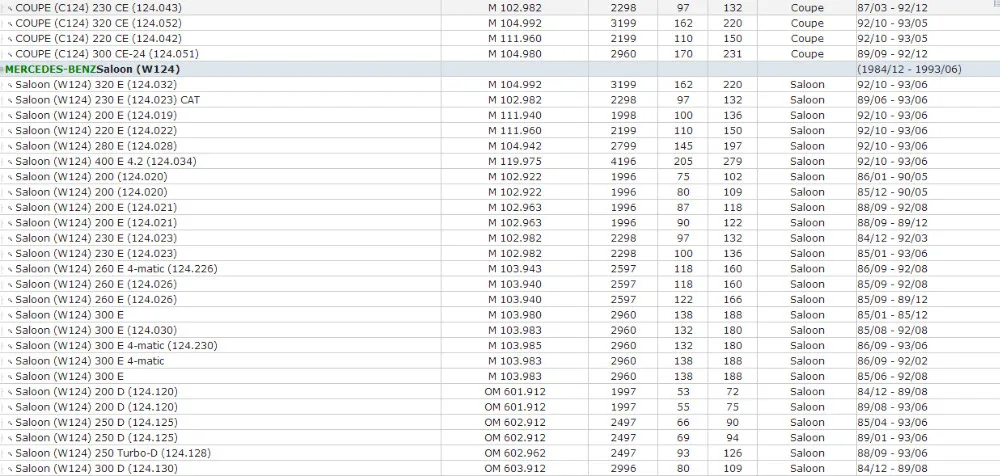Screen dimensions: 1000x476
Task: Click displacement value 2996
Action: pyautogui.click(x=623, y=468)
